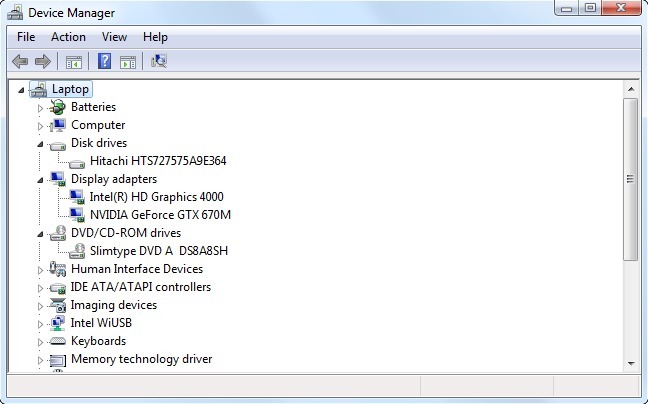Select Hitachi HTS727575A9E364 text
This screenshot has height=404, width=648.
pos(158,161)
